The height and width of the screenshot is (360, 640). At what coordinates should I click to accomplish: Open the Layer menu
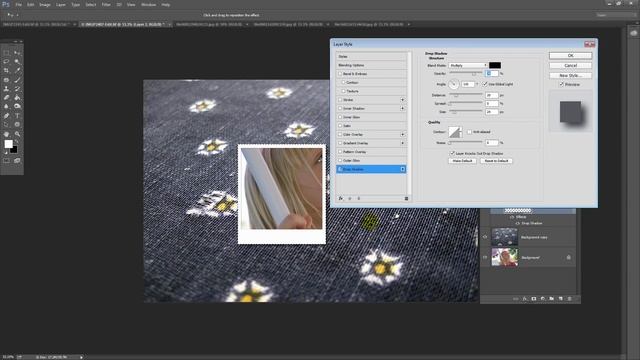pos(61,5)
